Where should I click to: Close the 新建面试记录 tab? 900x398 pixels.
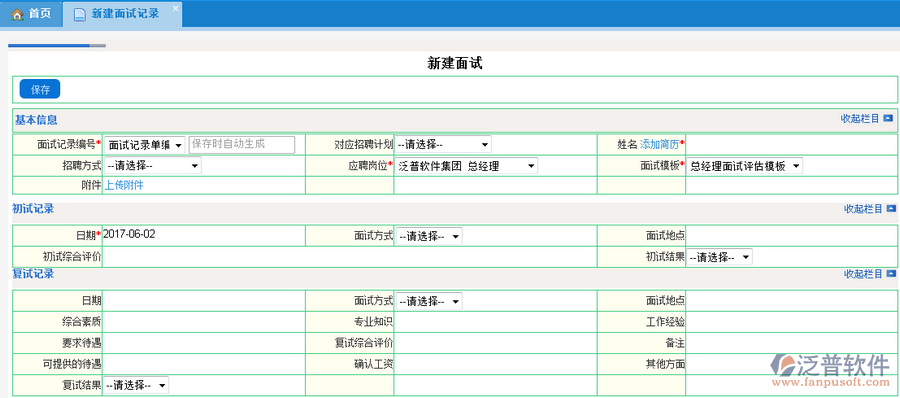click(x=175, y=8)
